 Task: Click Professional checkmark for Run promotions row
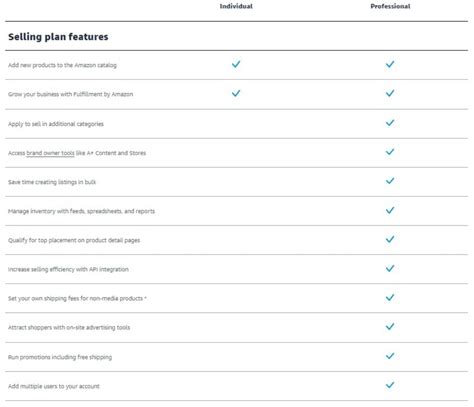(390, 356)
